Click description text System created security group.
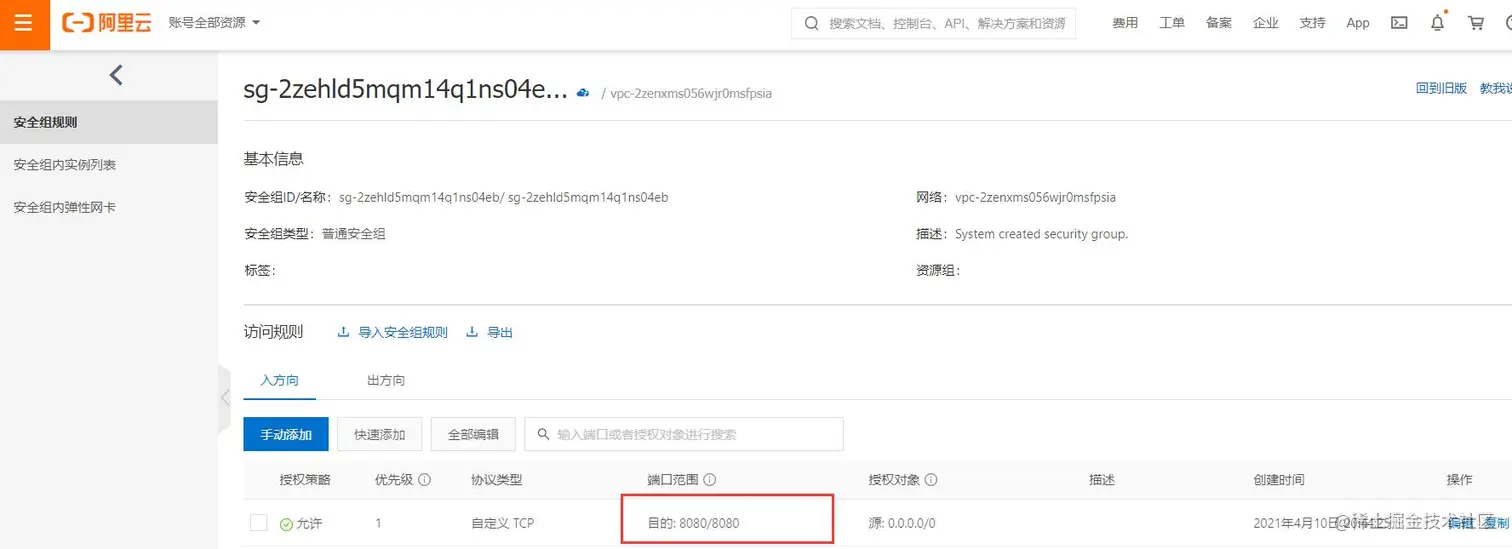The image size is (1512, 549). pyautogui.click(x=1041, y=234)
